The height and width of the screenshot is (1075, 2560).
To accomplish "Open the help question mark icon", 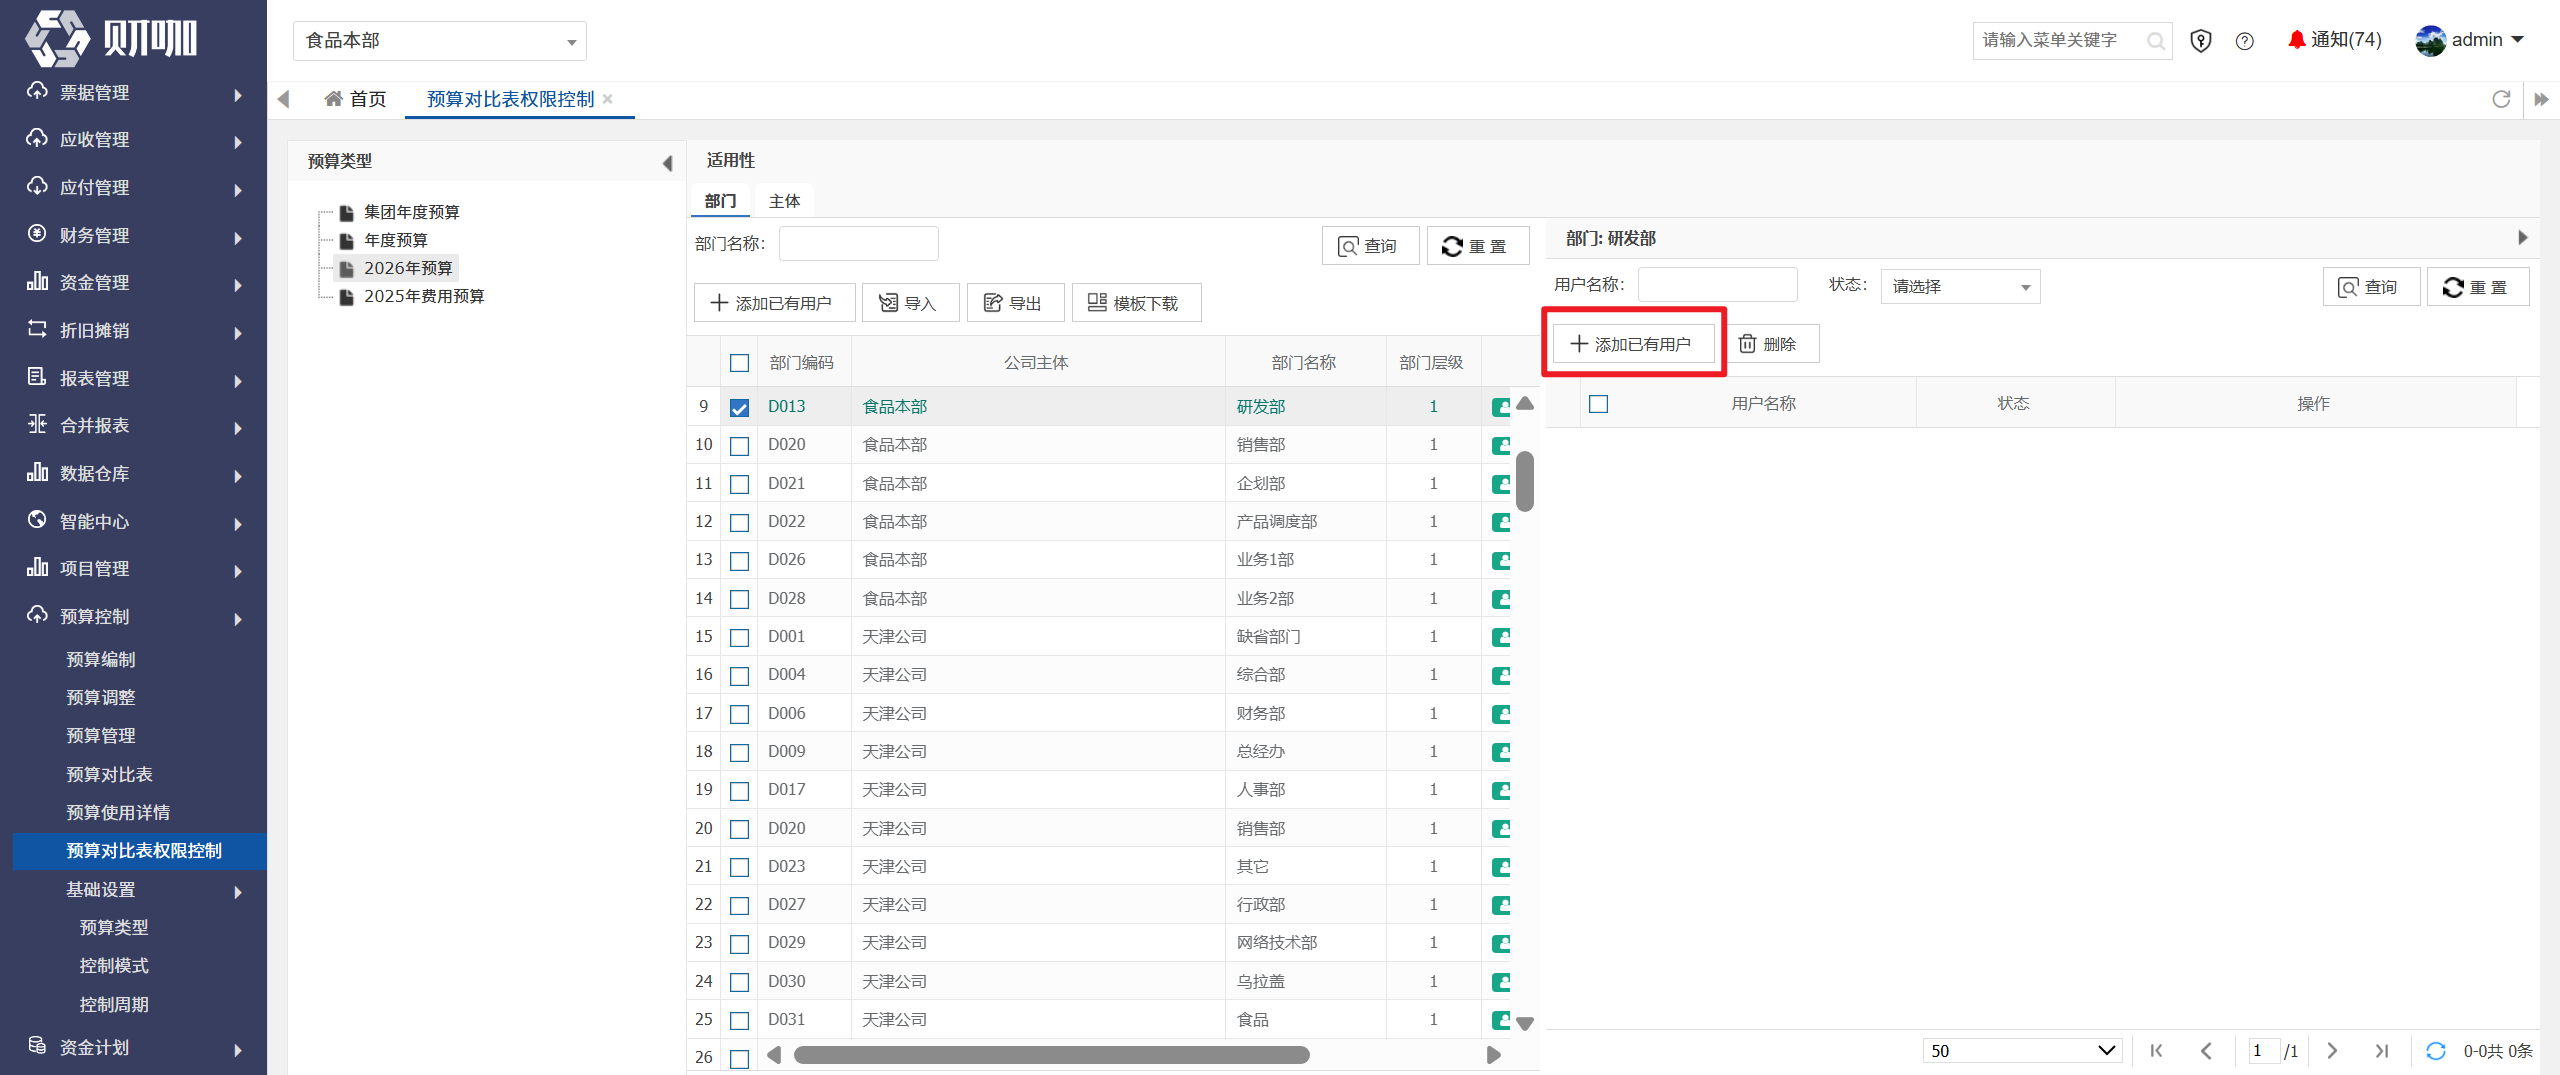I will click(2244, 41).
